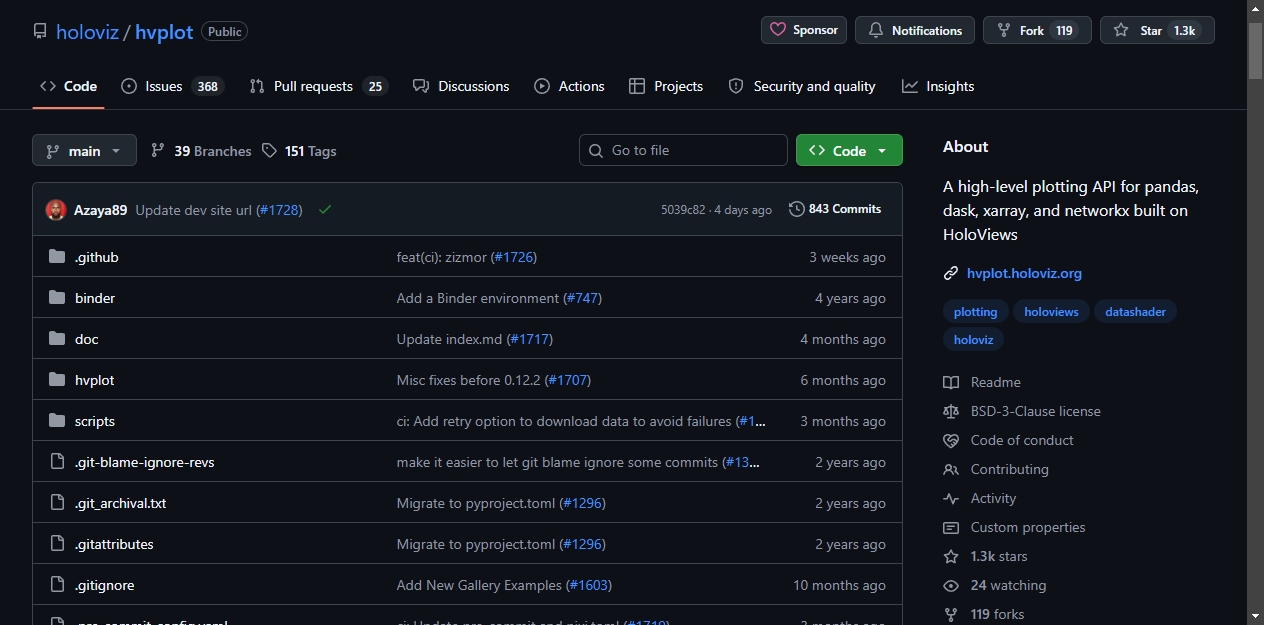This screenshot has height=625, width=1264.
Task: Click the Sponsor heart button
Action: pyautogui.click(x=804, y=30)
